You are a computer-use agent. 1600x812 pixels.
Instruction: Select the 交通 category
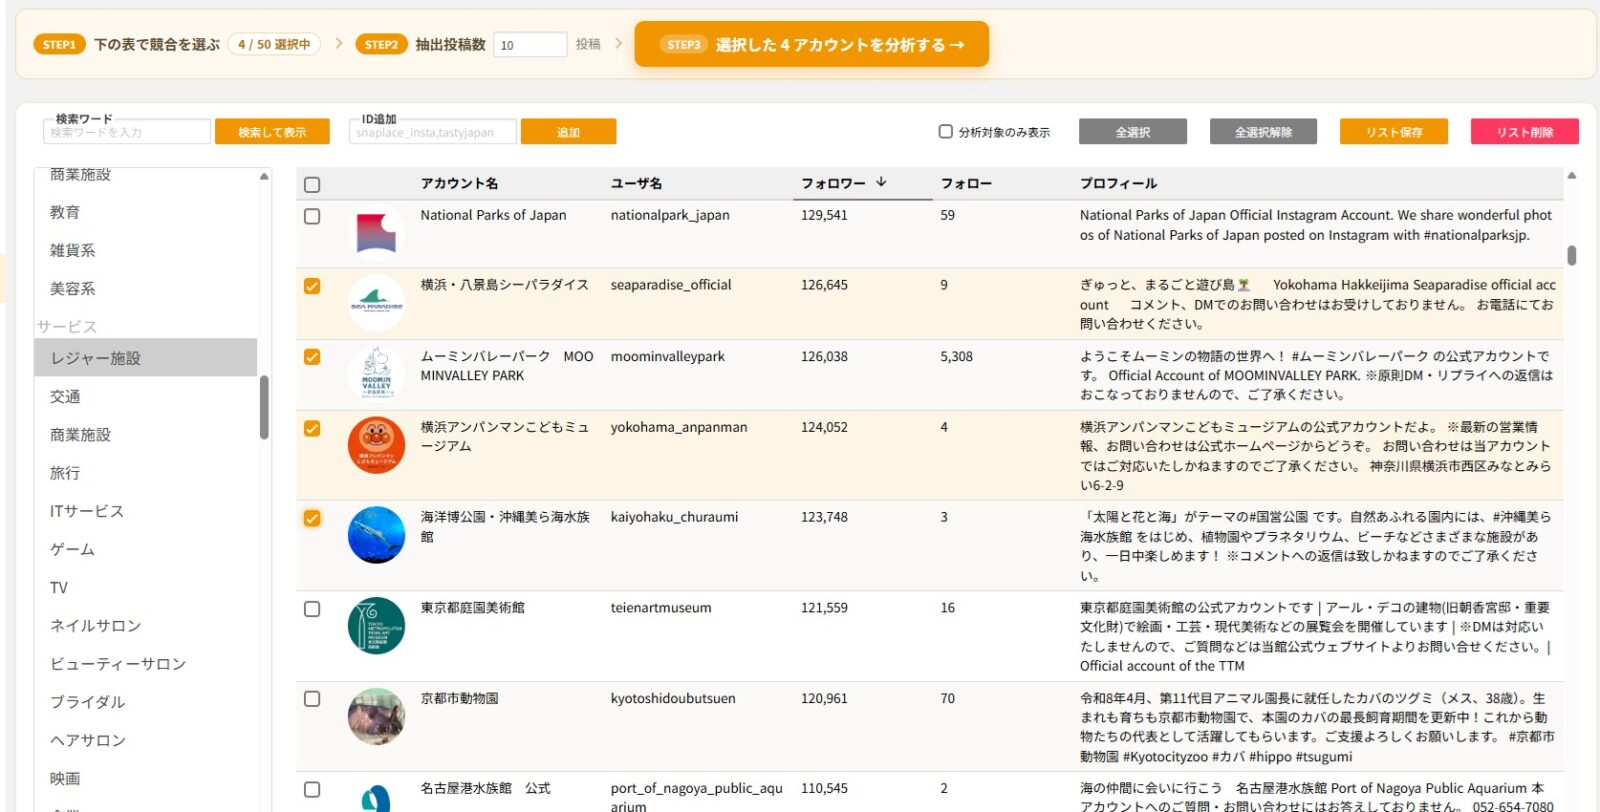point(145,396)
